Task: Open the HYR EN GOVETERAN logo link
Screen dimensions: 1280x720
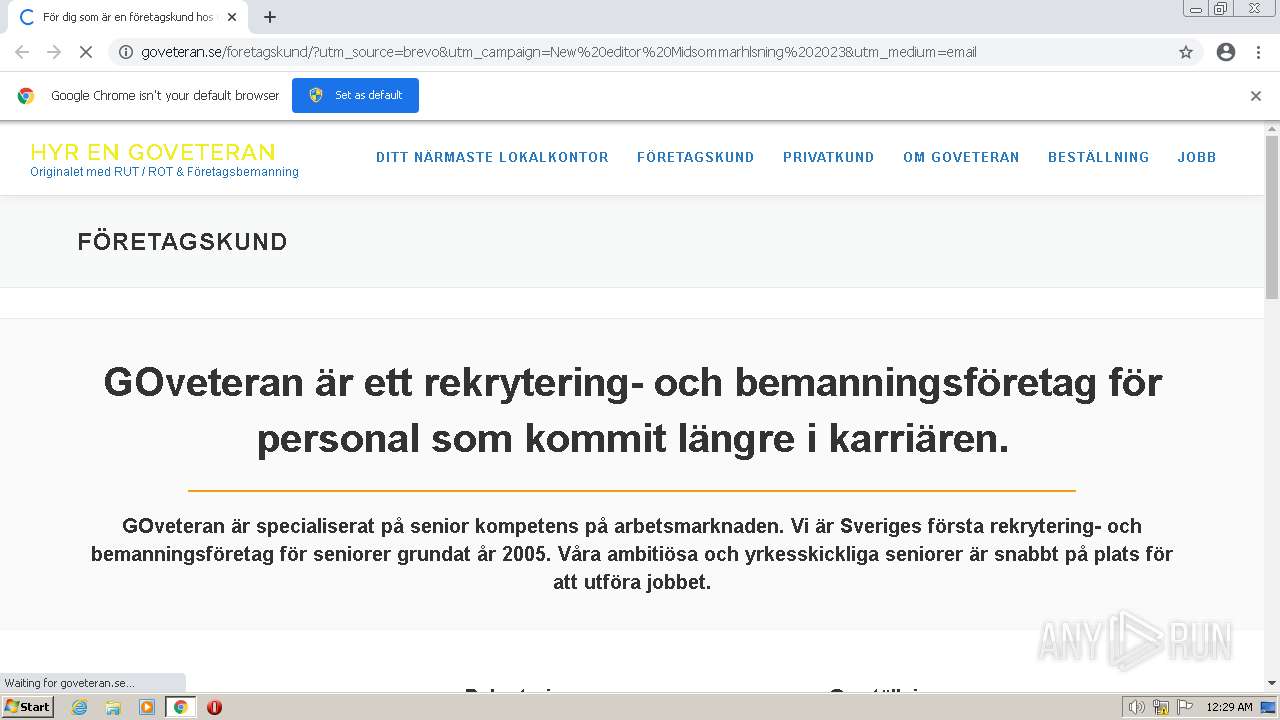Action: click(x=153, y=152)
